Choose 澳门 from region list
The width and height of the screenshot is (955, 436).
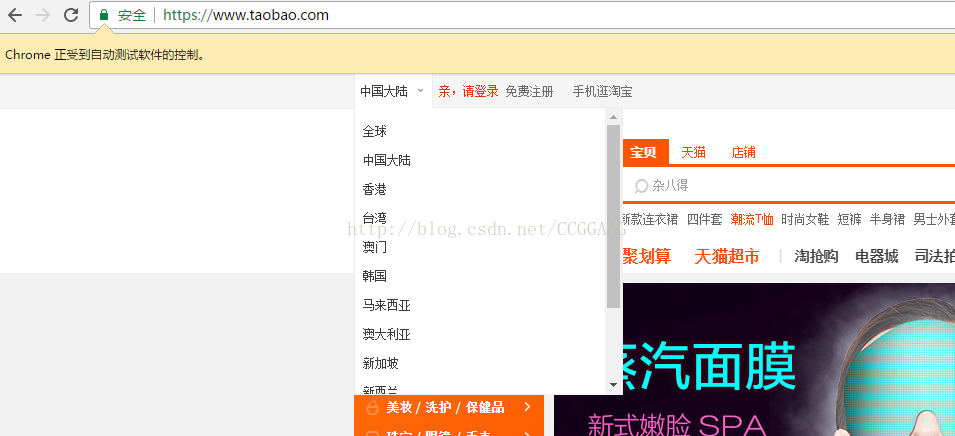(375, 247)
